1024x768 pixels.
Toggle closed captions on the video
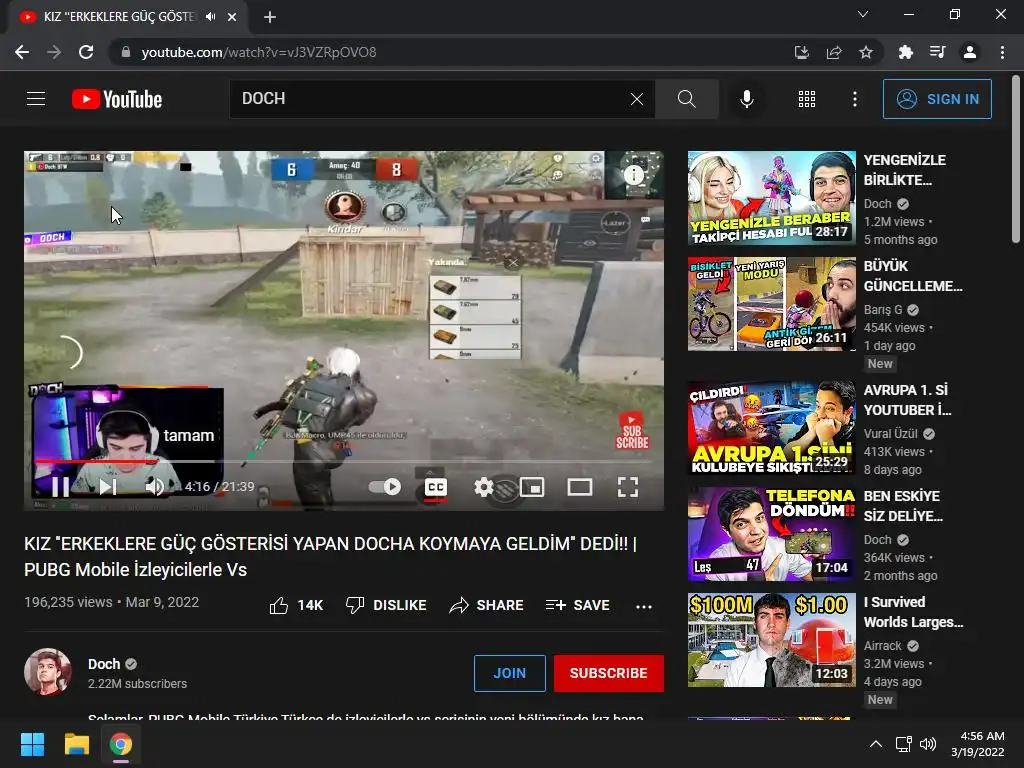[436, 487]
